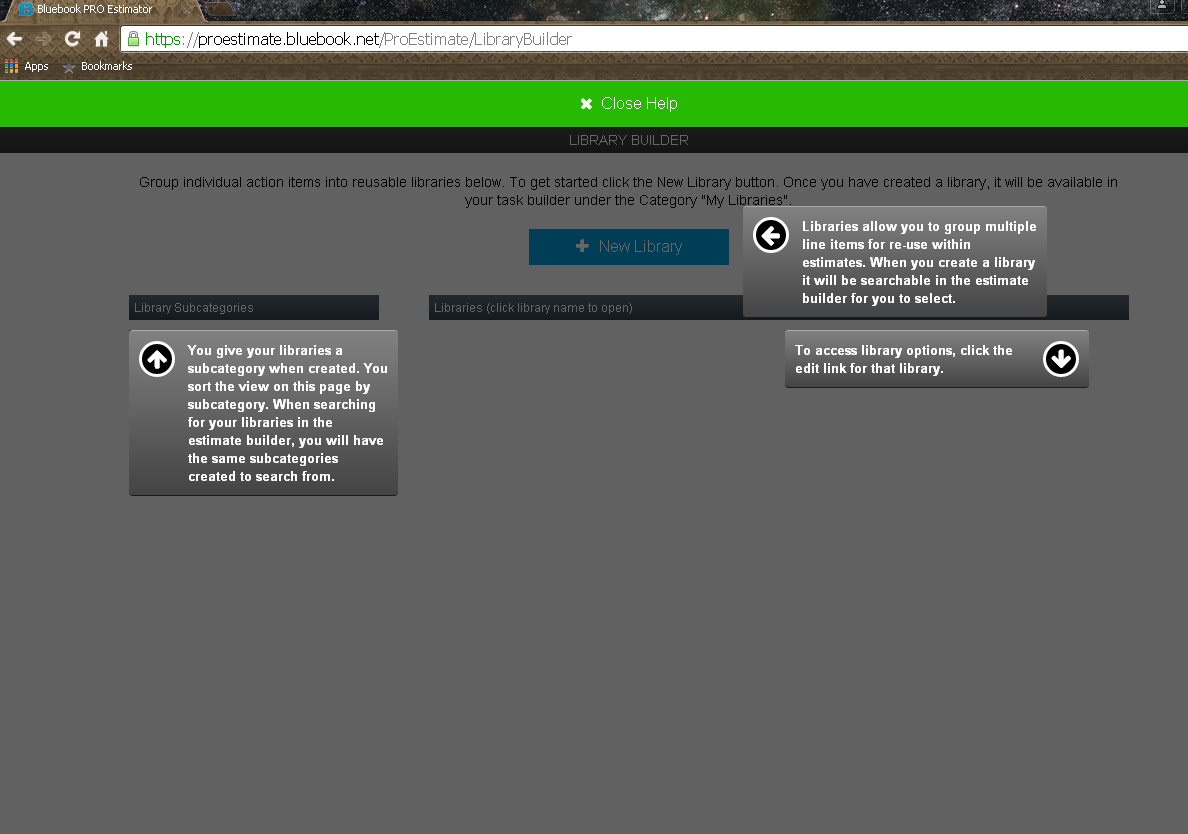Click the 'You give your libraries a subcategory' text
Viewport: 1188px width, 834px height.
(287, 414)
